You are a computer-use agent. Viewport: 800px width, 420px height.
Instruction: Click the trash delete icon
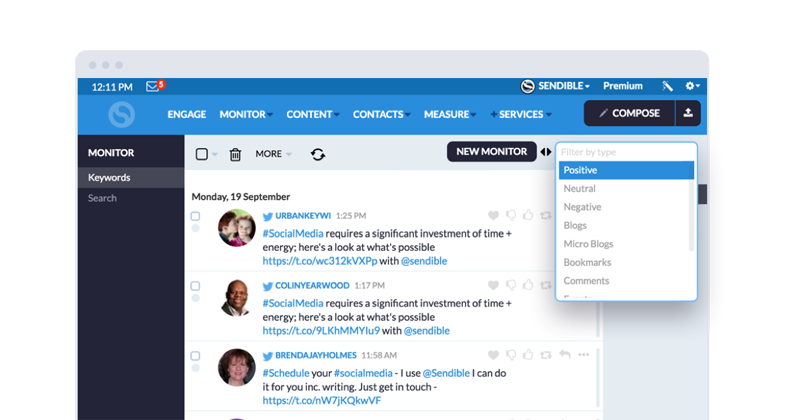point(235,154)
